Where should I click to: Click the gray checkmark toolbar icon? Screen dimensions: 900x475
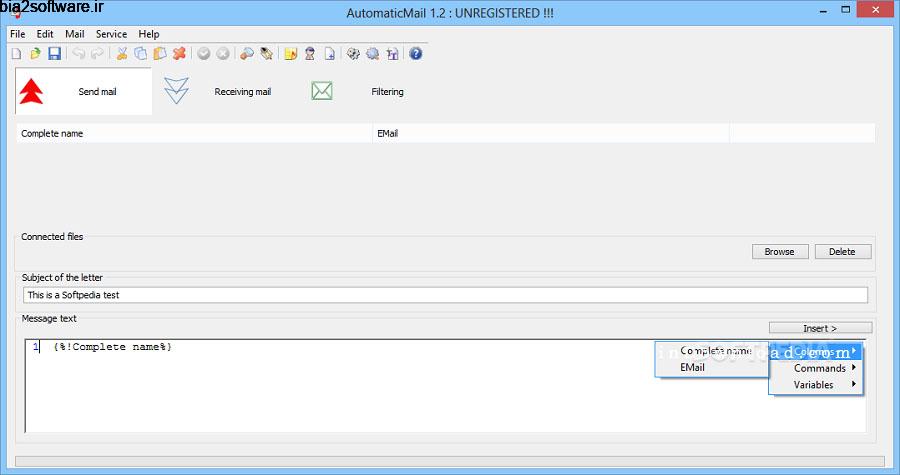pyautogui.click(x=204, y=54)
